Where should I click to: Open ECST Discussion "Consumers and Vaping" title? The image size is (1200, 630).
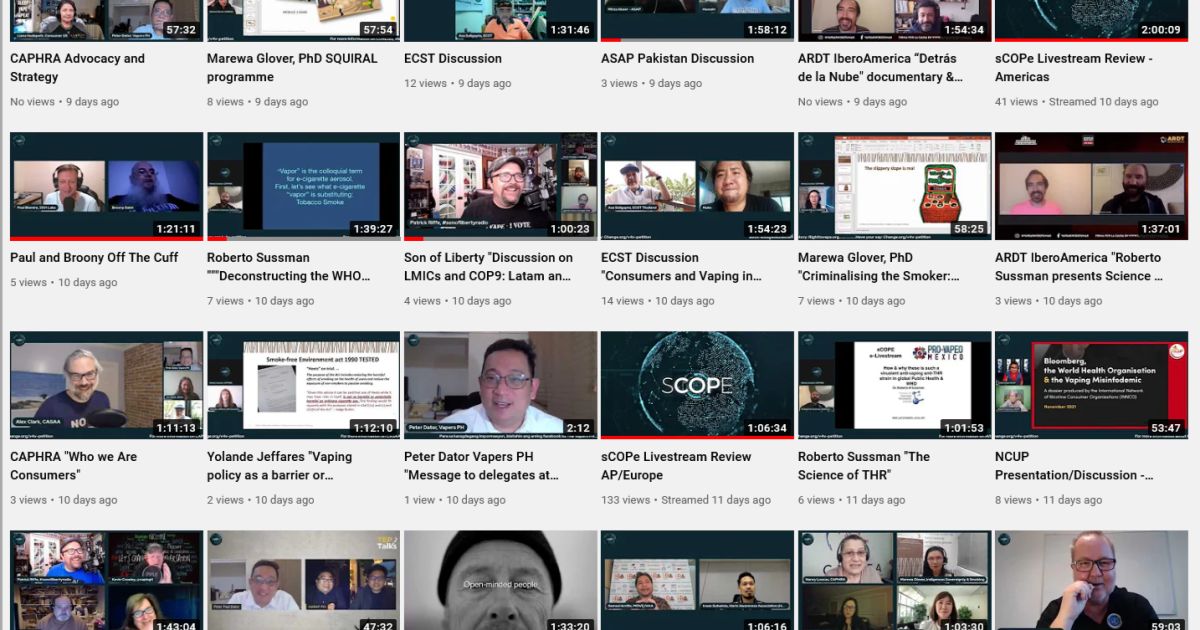coord(681,266)
